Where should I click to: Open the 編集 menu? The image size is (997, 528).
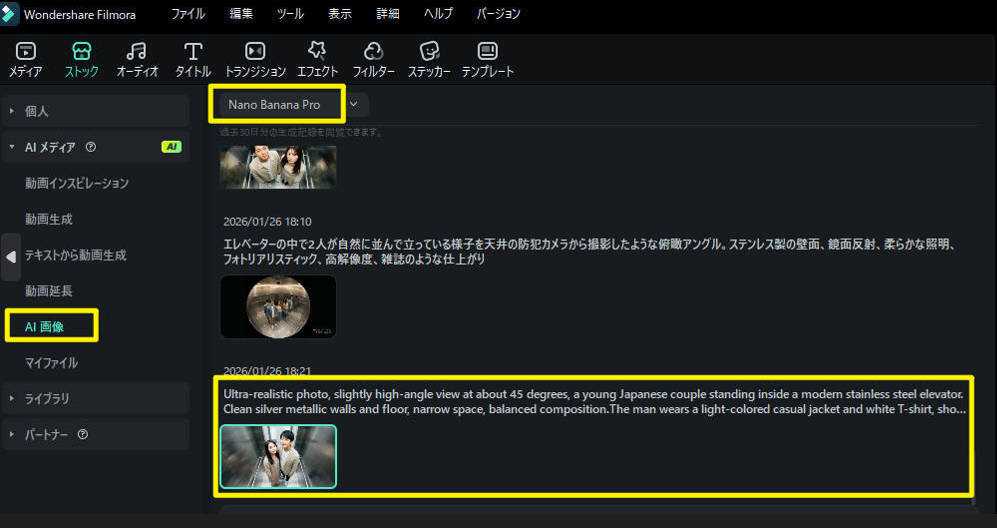(x=241, y=13)
